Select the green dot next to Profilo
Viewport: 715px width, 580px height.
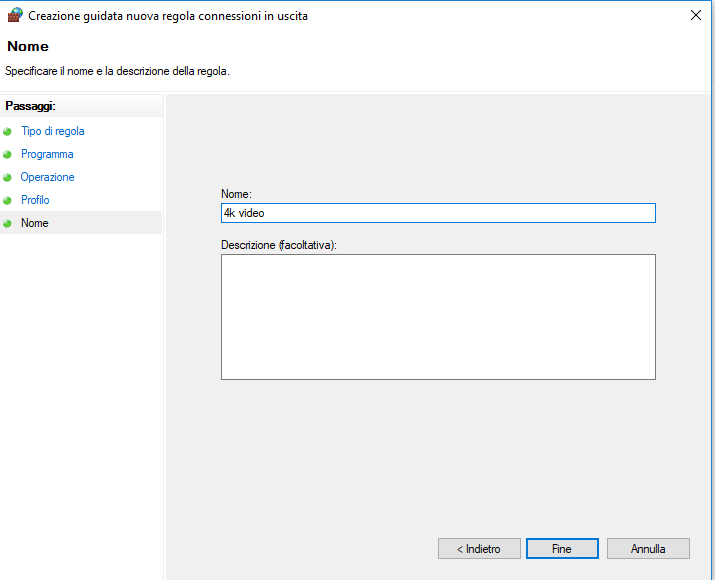[x=8, y=200]
